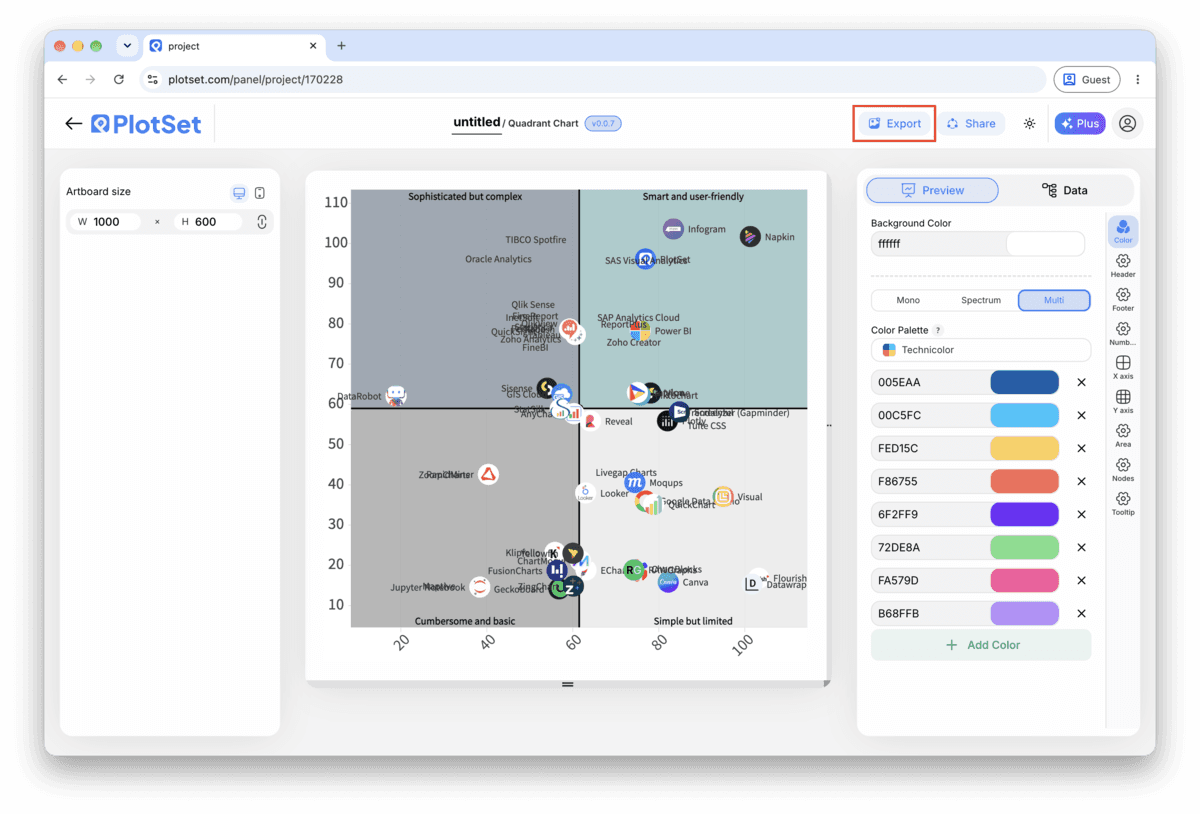Remove color 6F2FF9 with its X

(1081, 514)
